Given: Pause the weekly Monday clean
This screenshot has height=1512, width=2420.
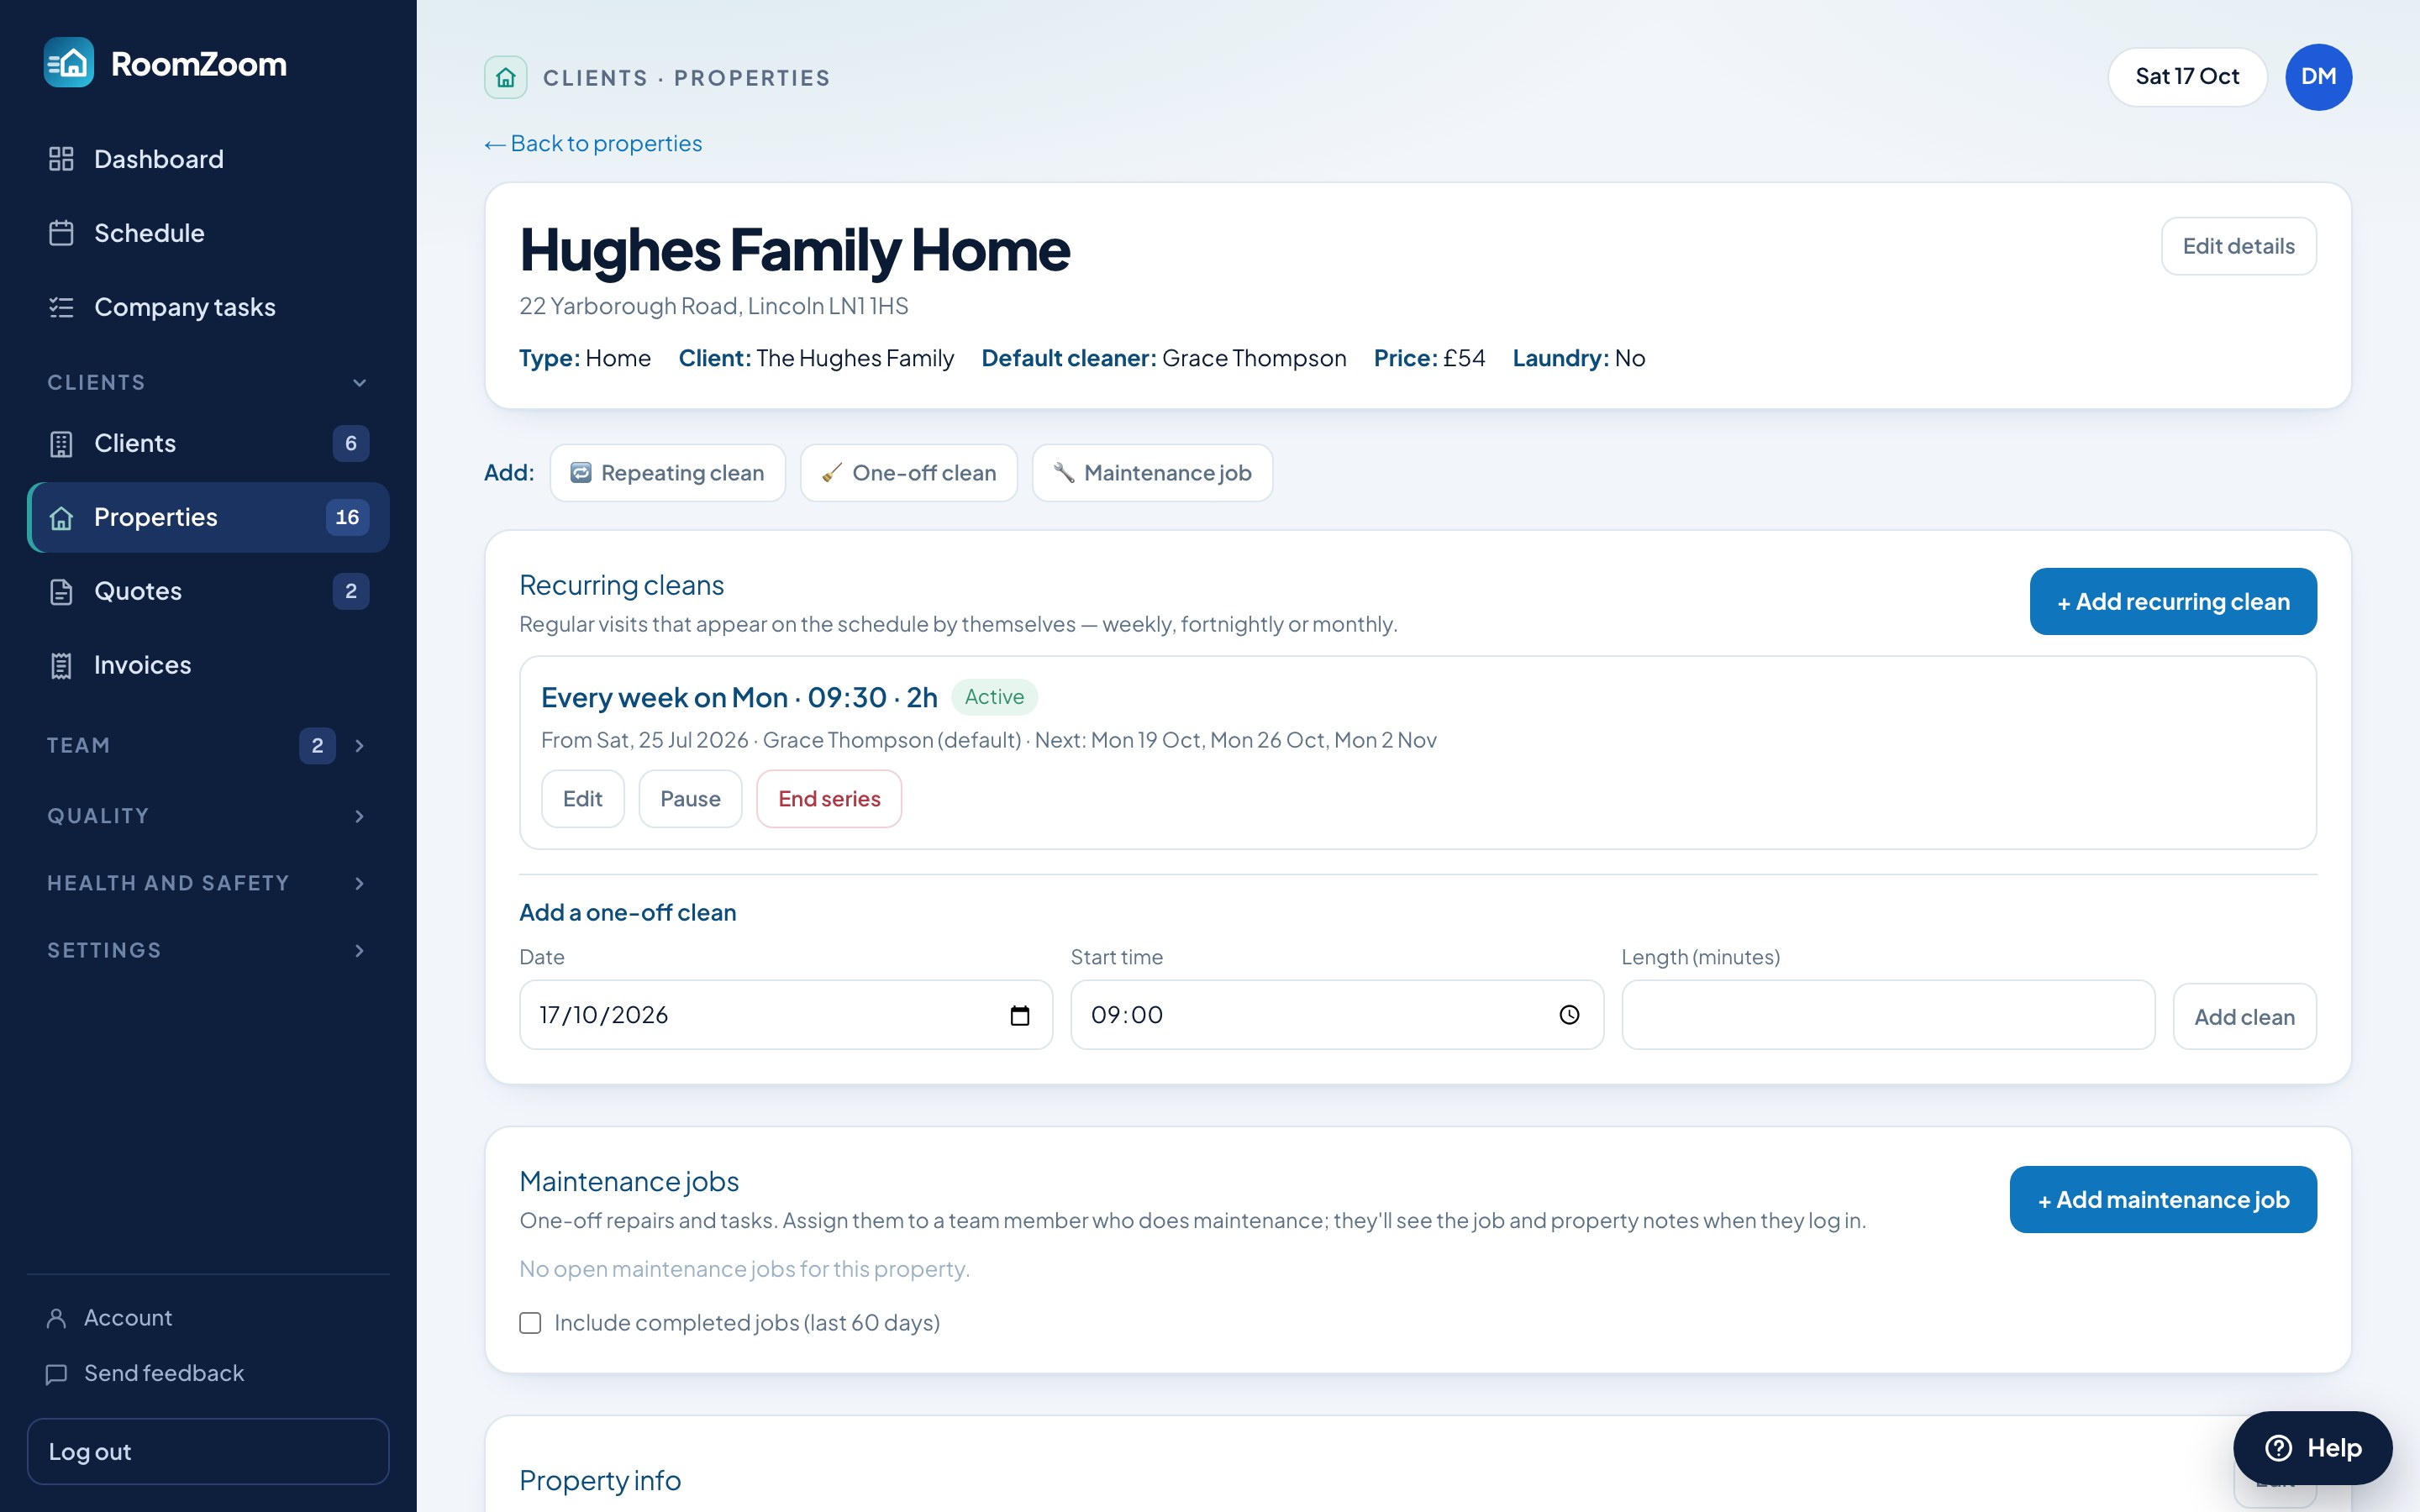Looking at the screenshot, I should tap(690, 799).
